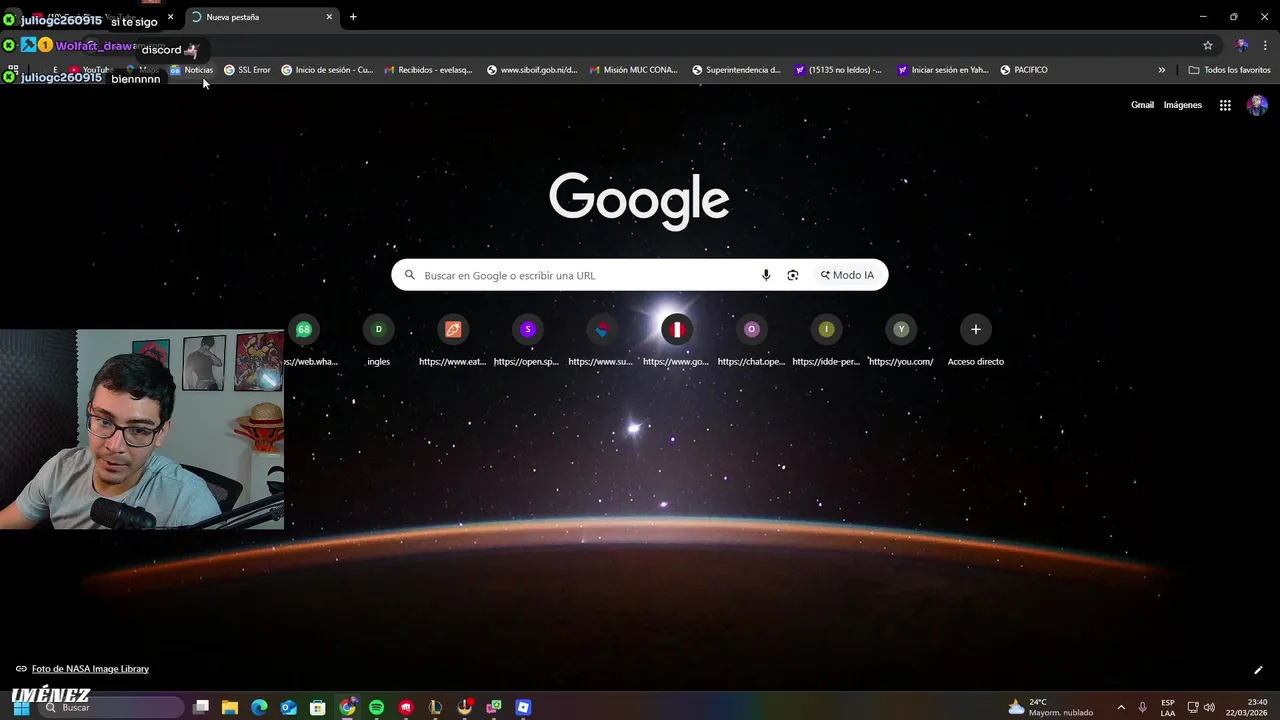Open the volume speaker tray icon
The width and height of the screenshot is (1280, 720).
point(1209,707)
